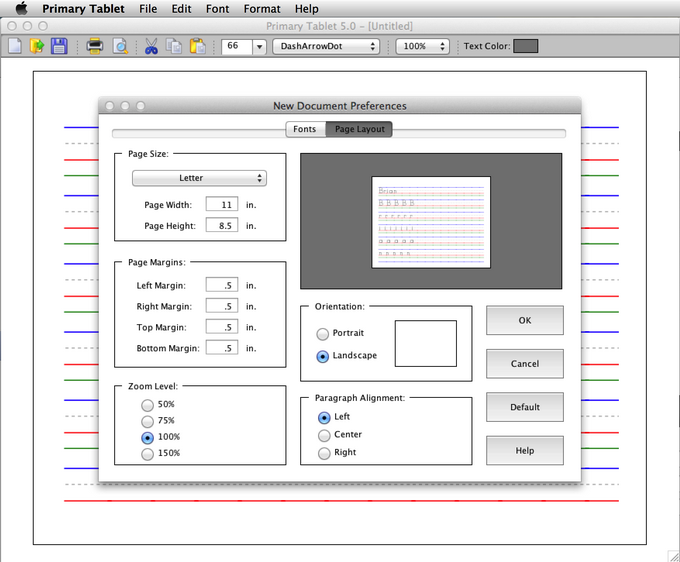Expand the DashArrowDot font dropdown

pos(326,46)
